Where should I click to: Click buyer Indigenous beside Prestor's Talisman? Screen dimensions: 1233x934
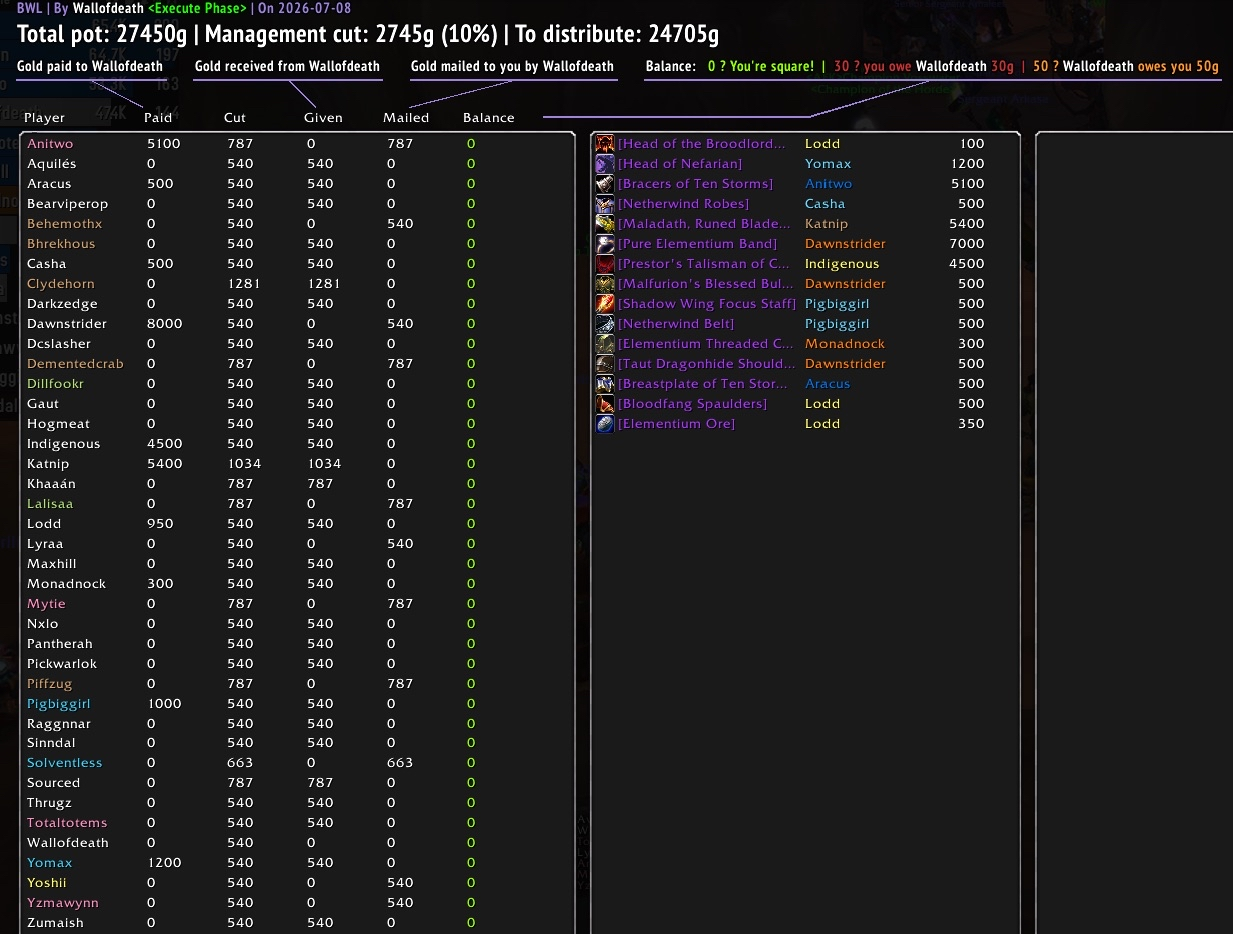coord(842,264)
